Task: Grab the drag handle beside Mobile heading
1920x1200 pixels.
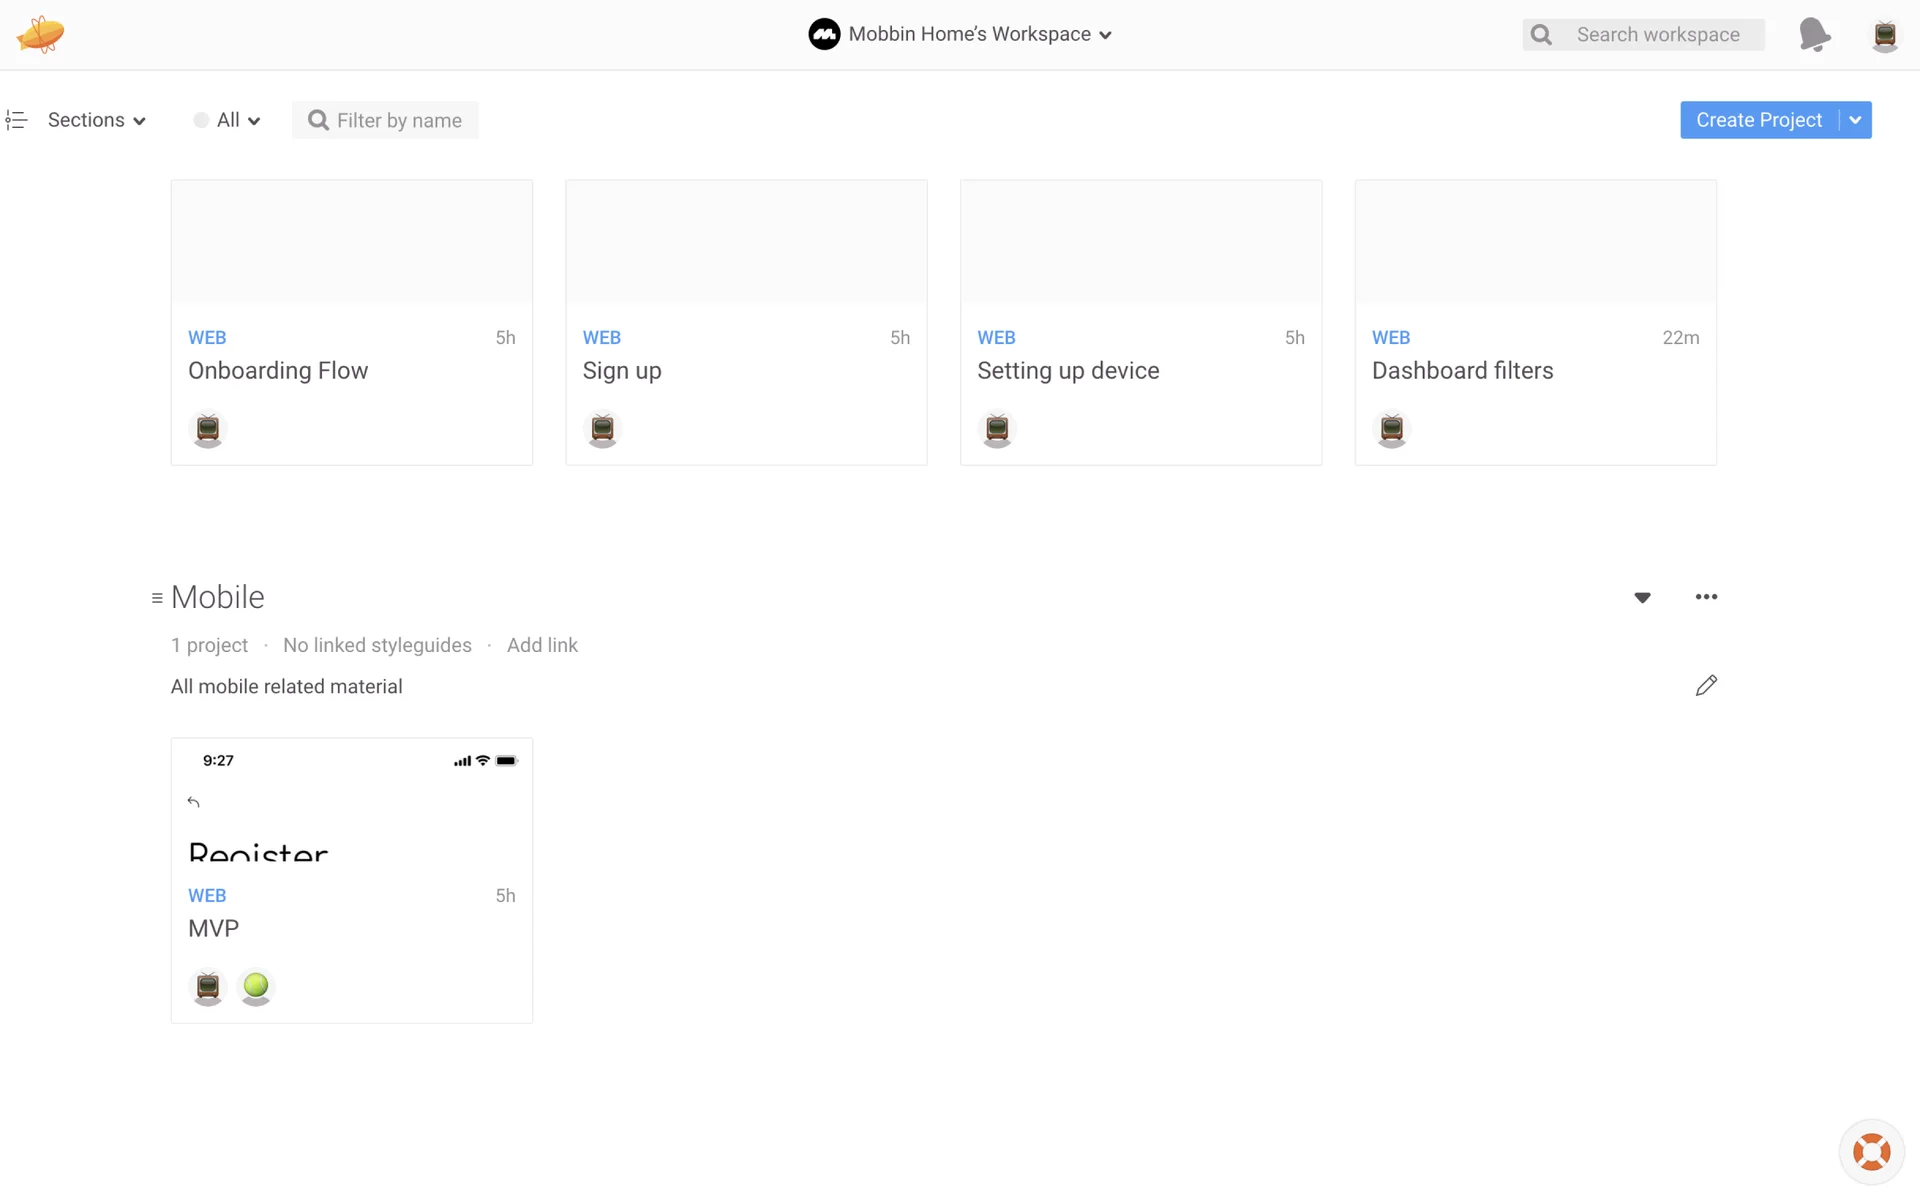Action: click(x=157, y=598)
